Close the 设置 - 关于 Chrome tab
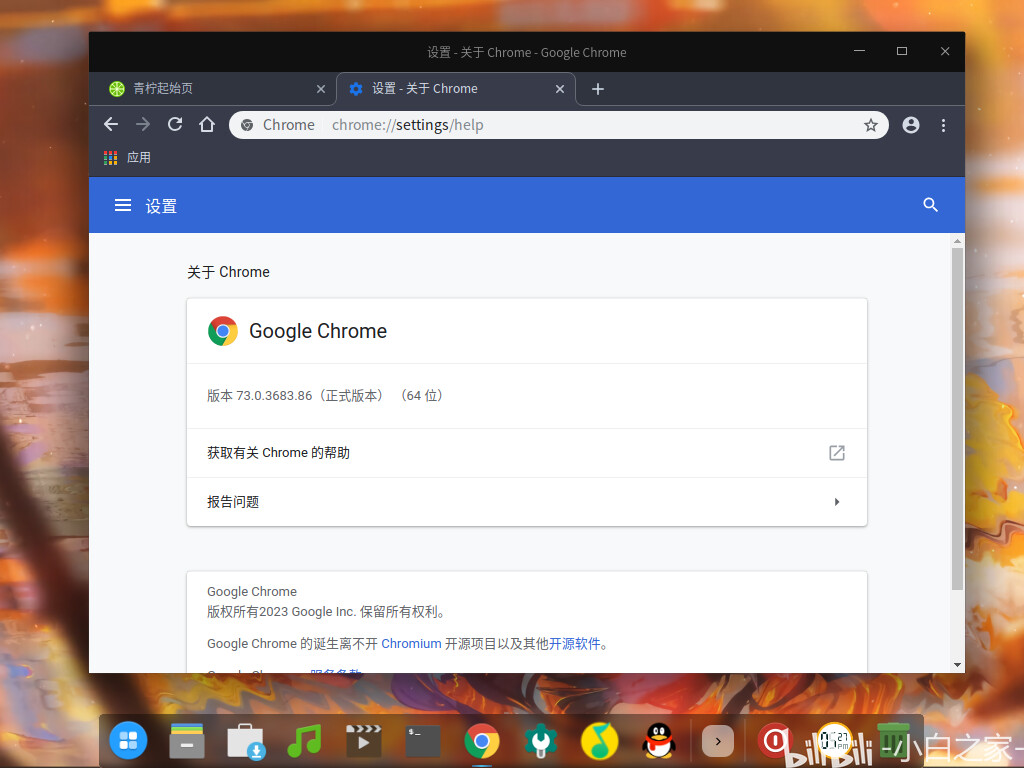The image size is (1024, 768). 560,89
